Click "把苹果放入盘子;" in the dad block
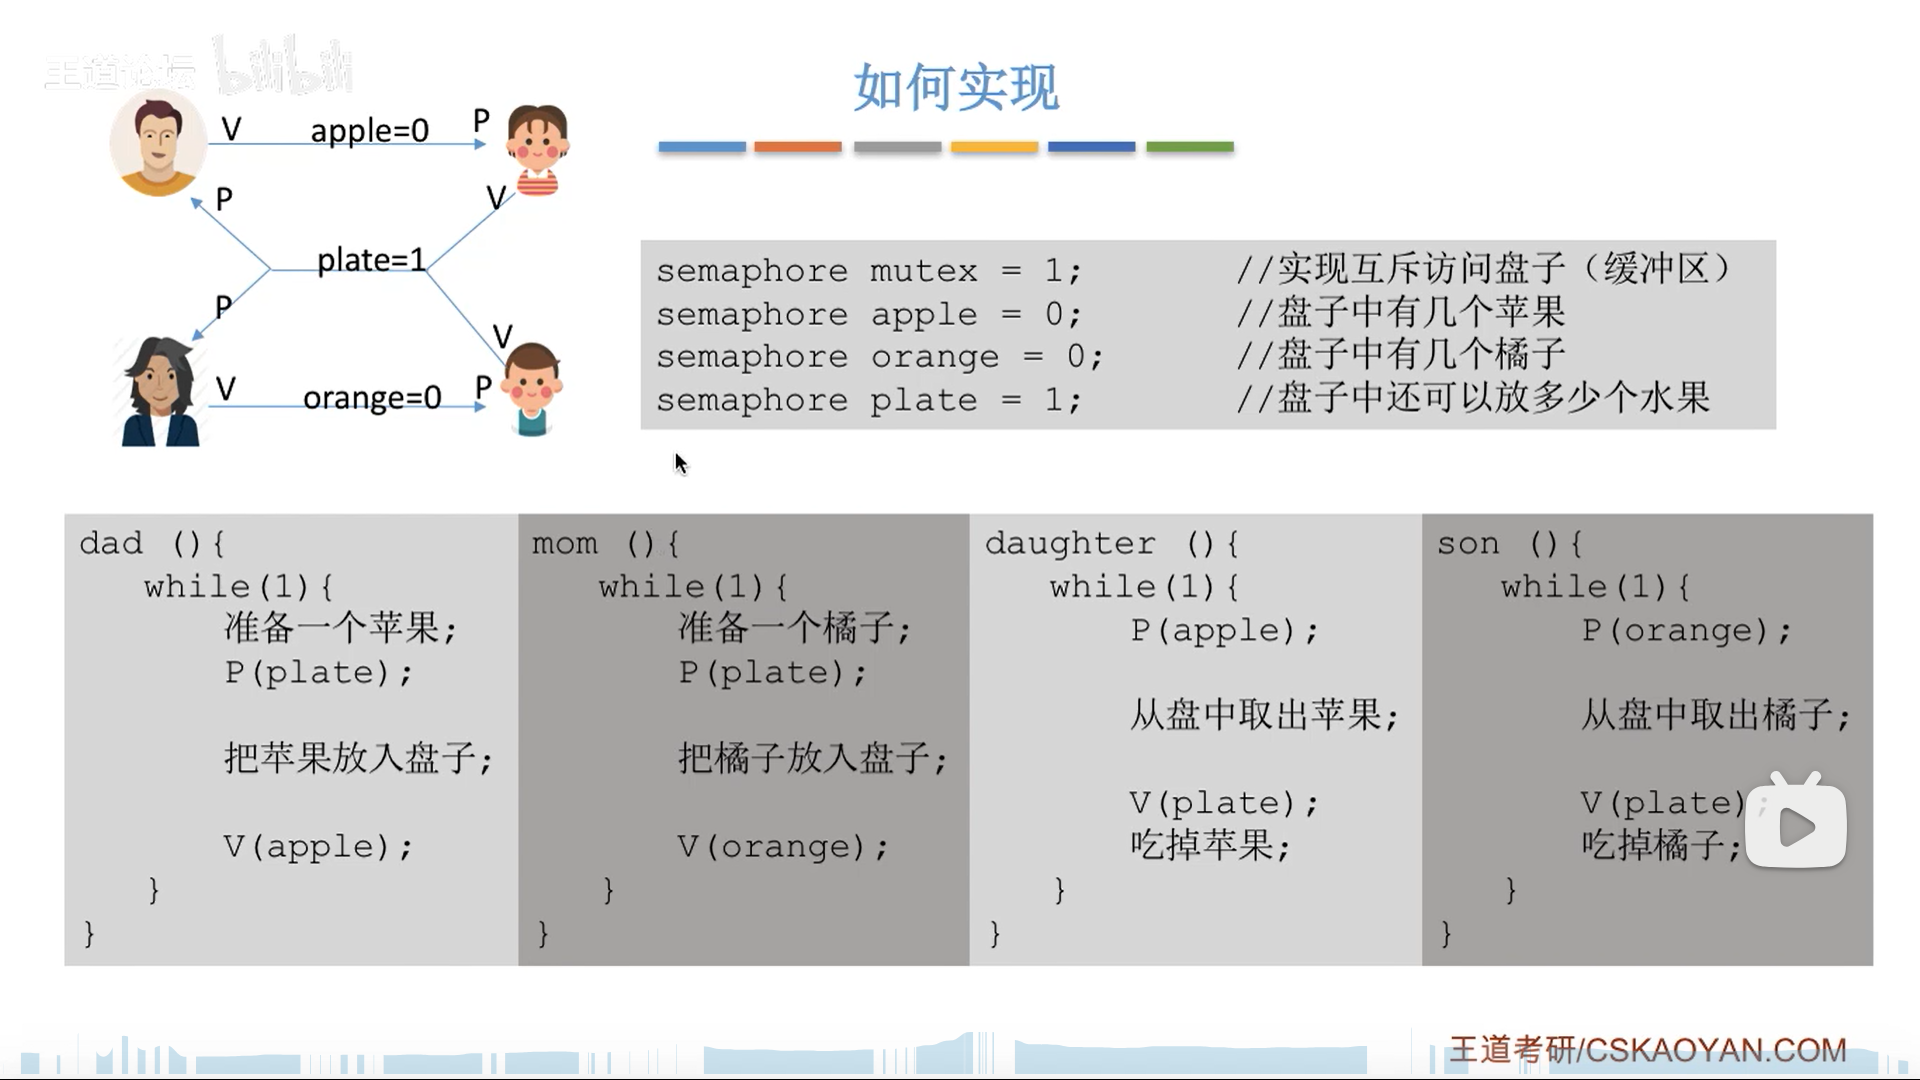This screenshot has height=1080, width=1920. (358, 758)
